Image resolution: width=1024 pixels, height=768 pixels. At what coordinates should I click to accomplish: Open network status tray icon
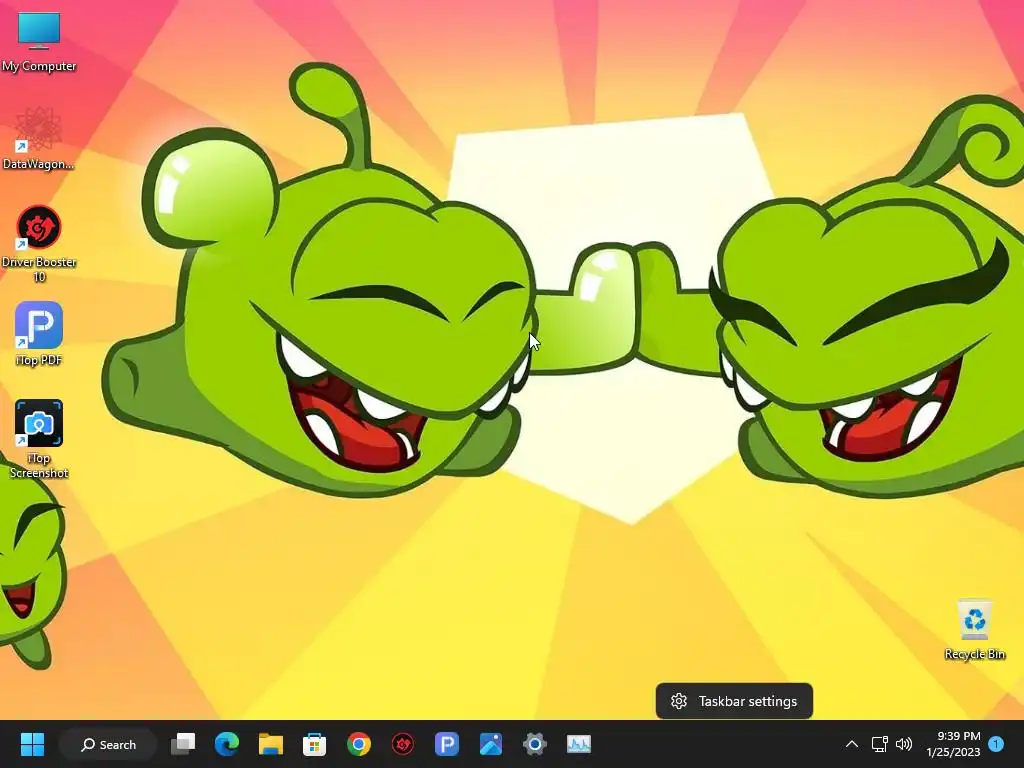(x=880, y=744)
